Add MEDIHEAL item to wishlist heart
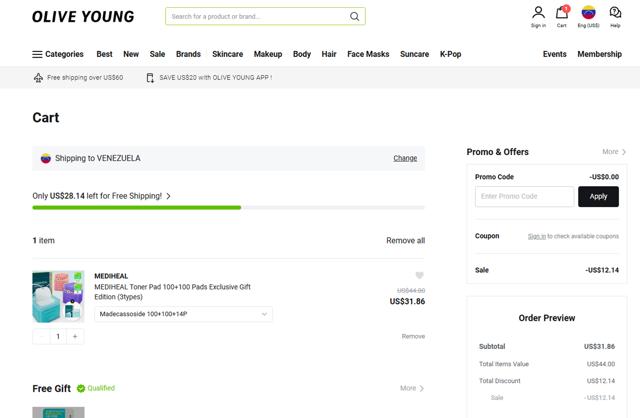 (419, 276)
